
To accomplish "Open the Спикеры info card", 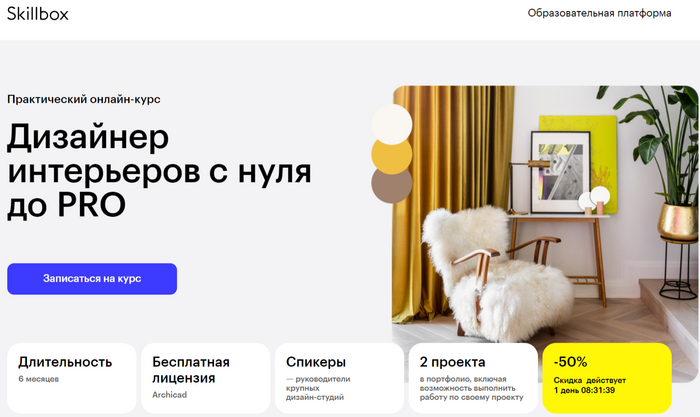I will (339, 378).
